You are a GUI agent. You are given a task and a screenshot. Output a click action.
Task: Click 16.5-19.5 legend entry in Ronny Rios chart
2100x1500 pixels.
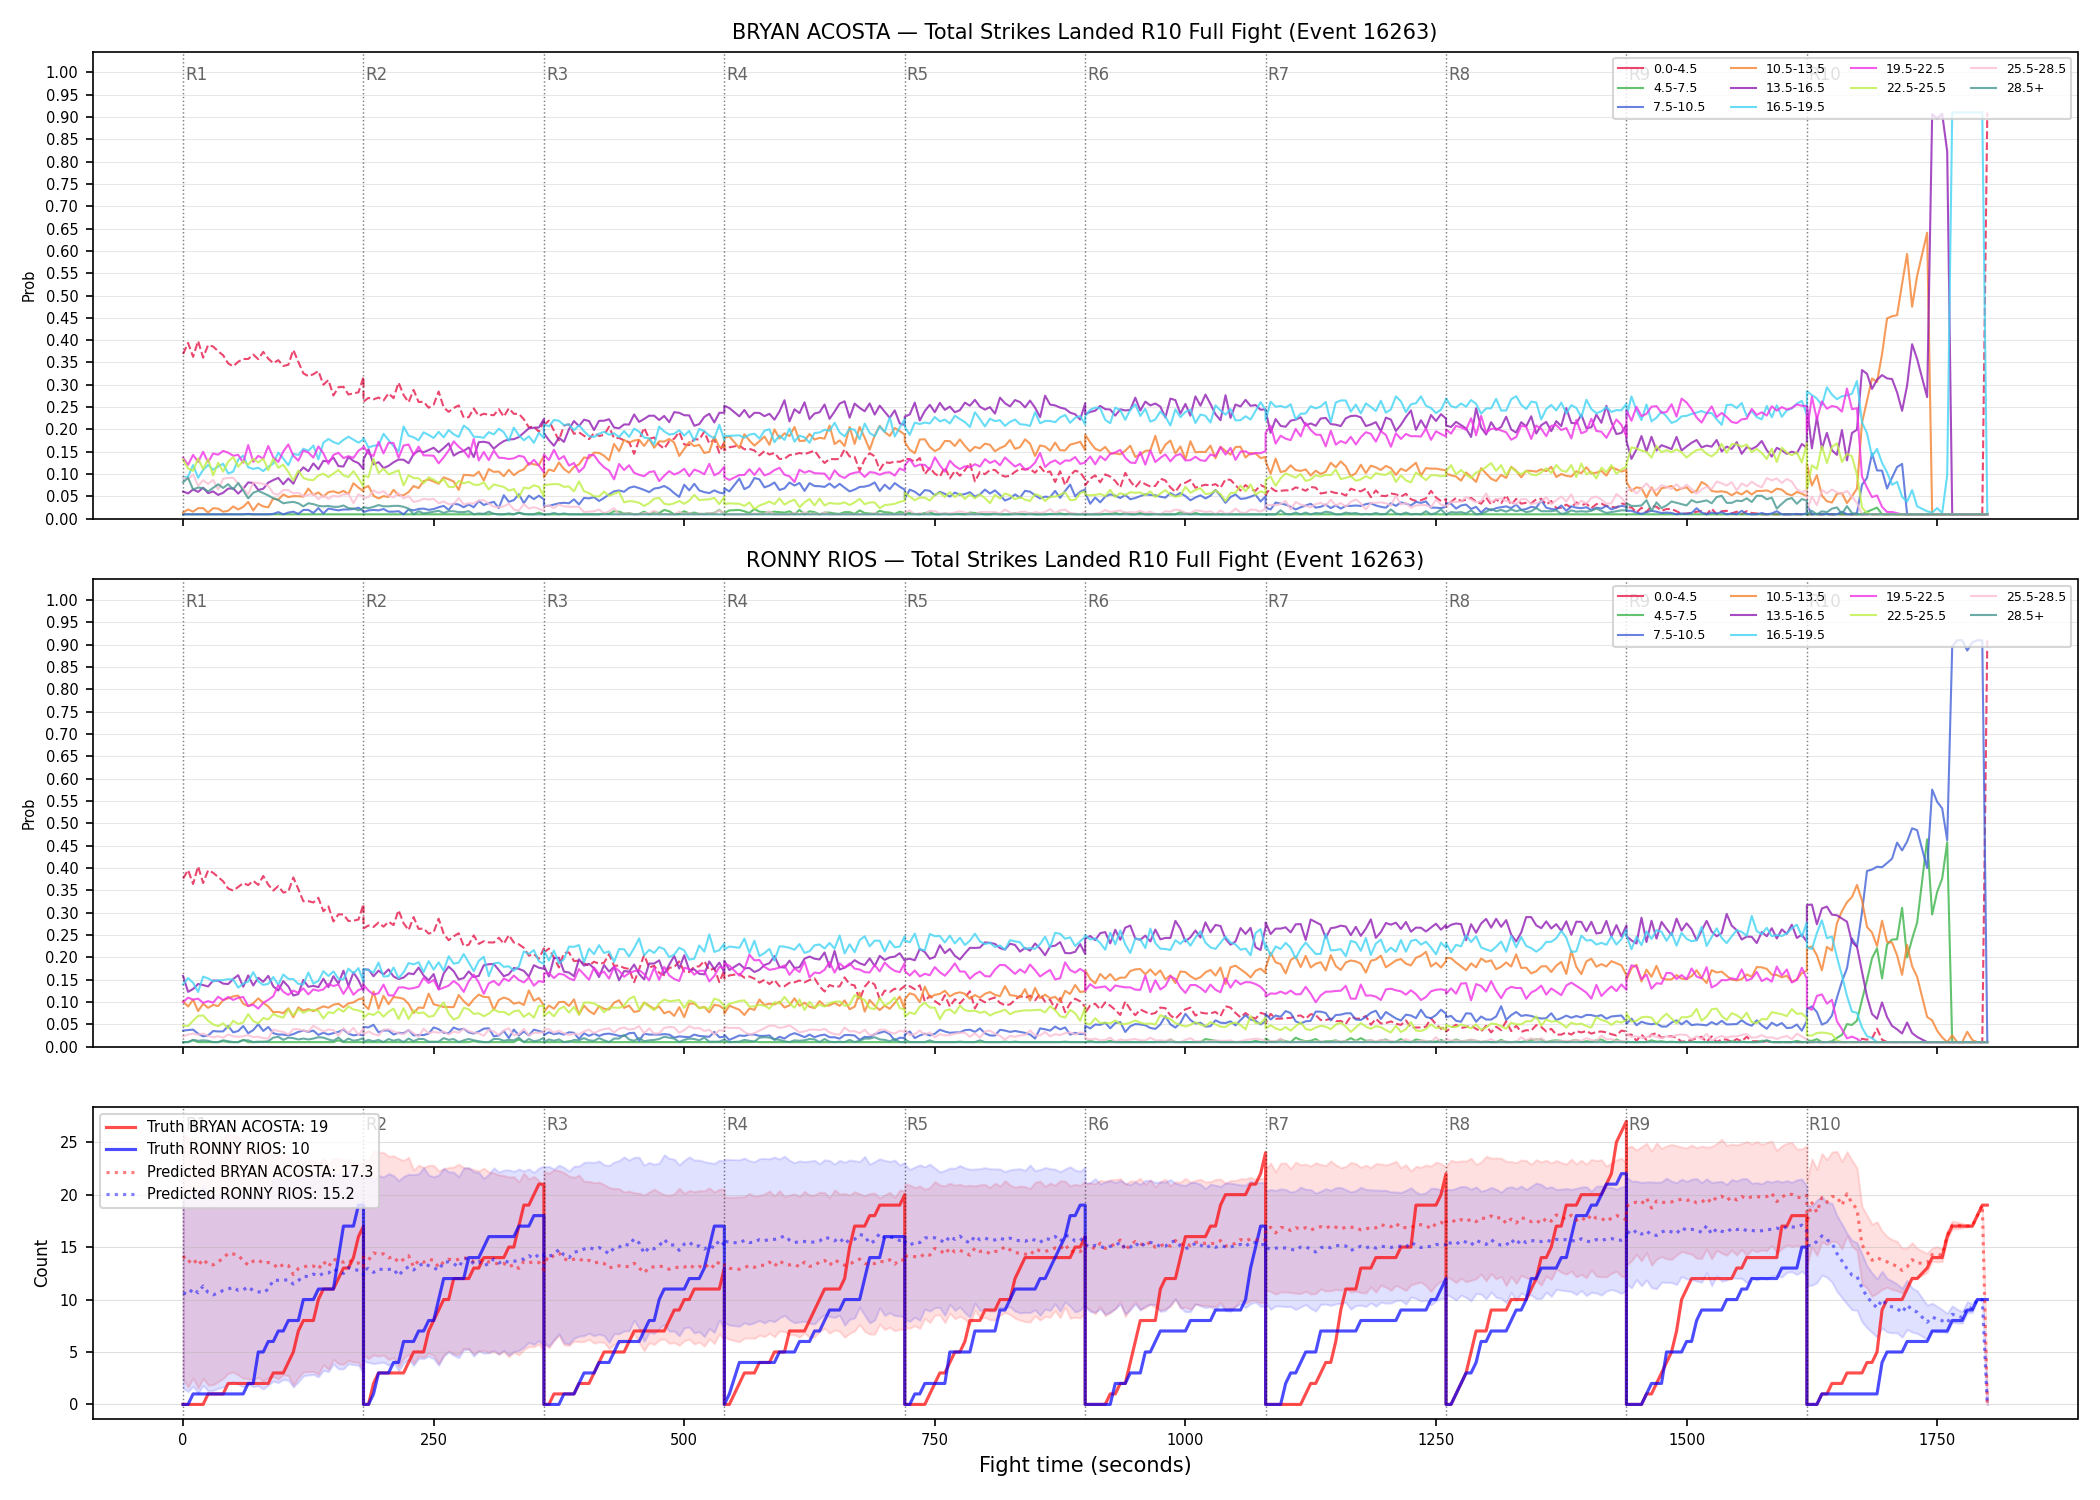(1777, 635)
